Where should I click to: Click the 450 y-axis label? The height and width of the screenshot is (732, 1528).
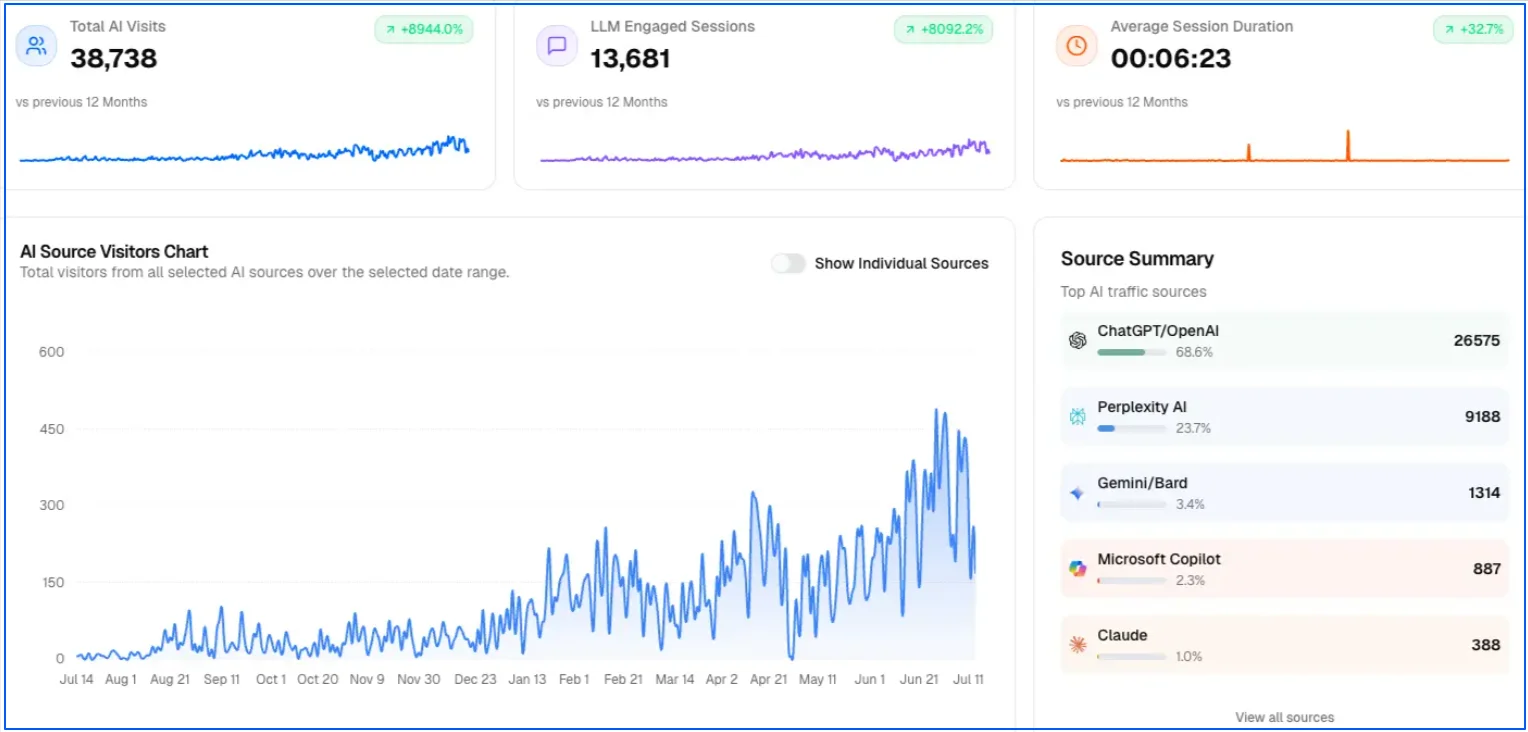51,429
